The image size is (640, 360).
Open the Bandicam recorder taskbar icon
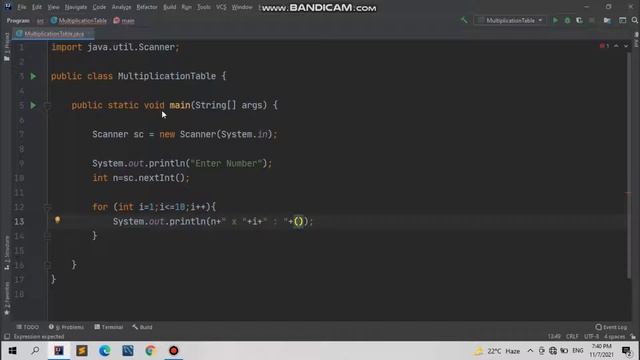click(x=173, y=351)
